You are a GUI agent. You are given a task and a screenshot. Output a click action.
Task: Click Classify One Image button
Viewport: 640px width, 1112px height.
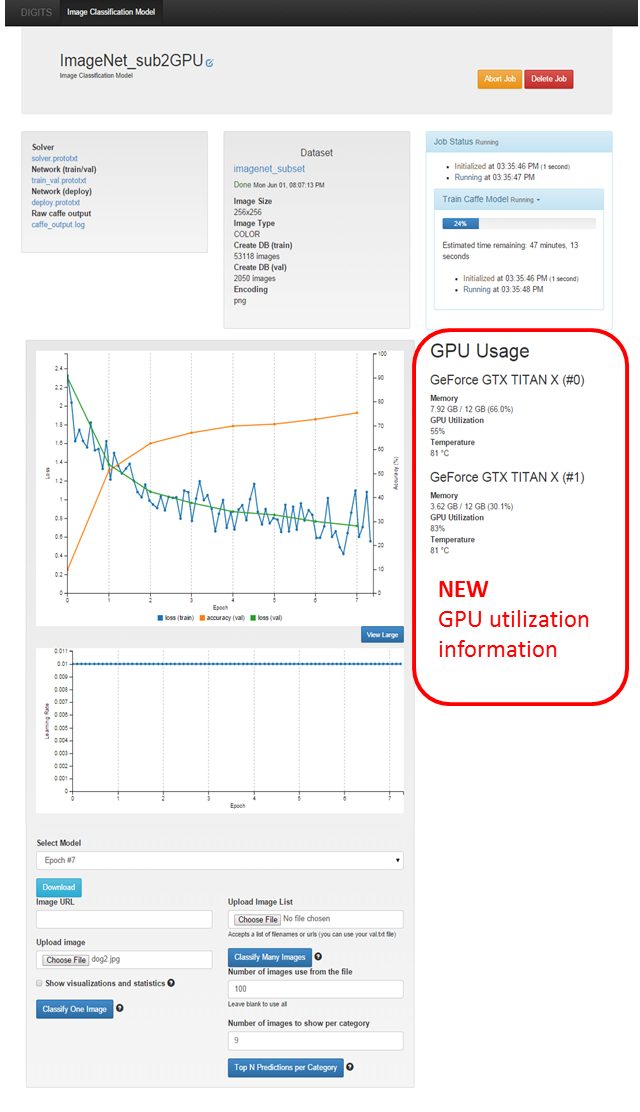click(x=75, y=1009)
